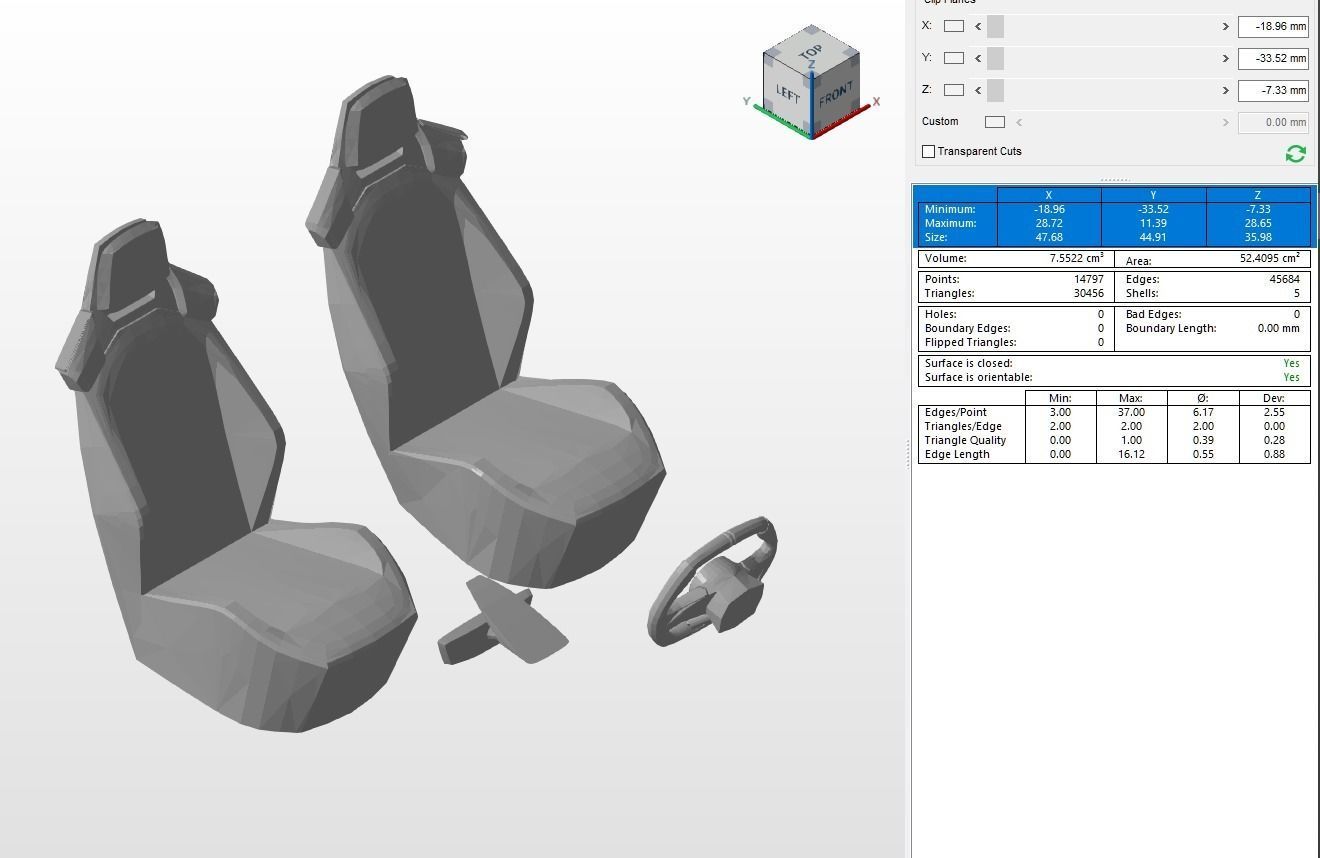Toggle the X clip plane box

click(954, 26)
